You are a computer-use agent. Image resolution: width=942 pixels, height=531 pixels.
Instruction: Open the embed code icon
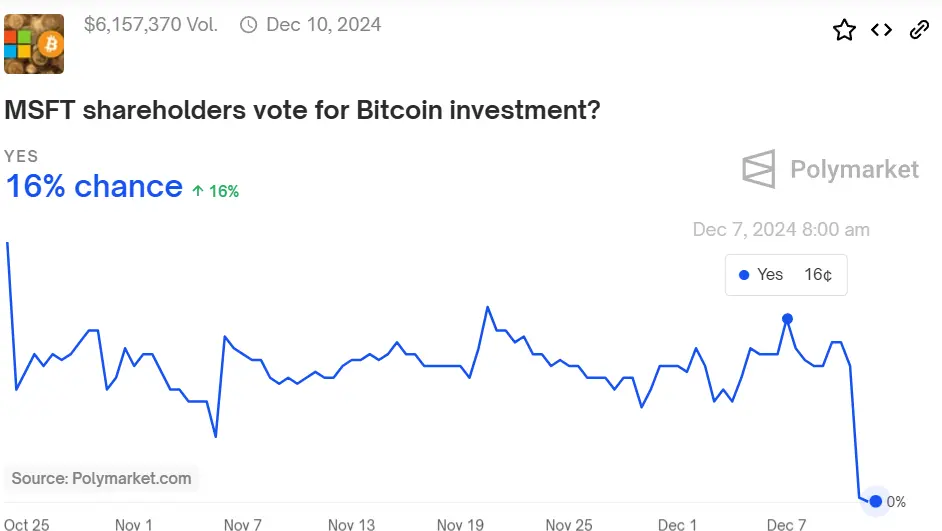coord(881,30)
